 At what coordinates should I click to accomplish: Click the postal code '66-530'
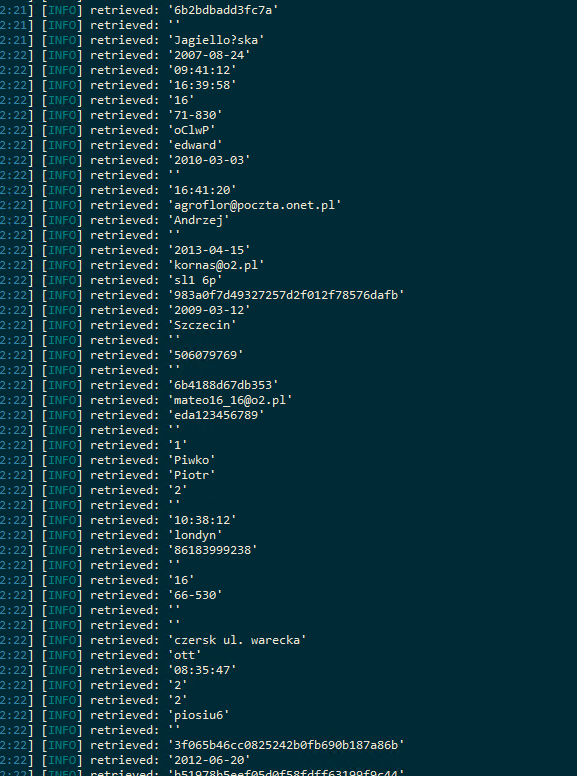click(x=195, y=595)
